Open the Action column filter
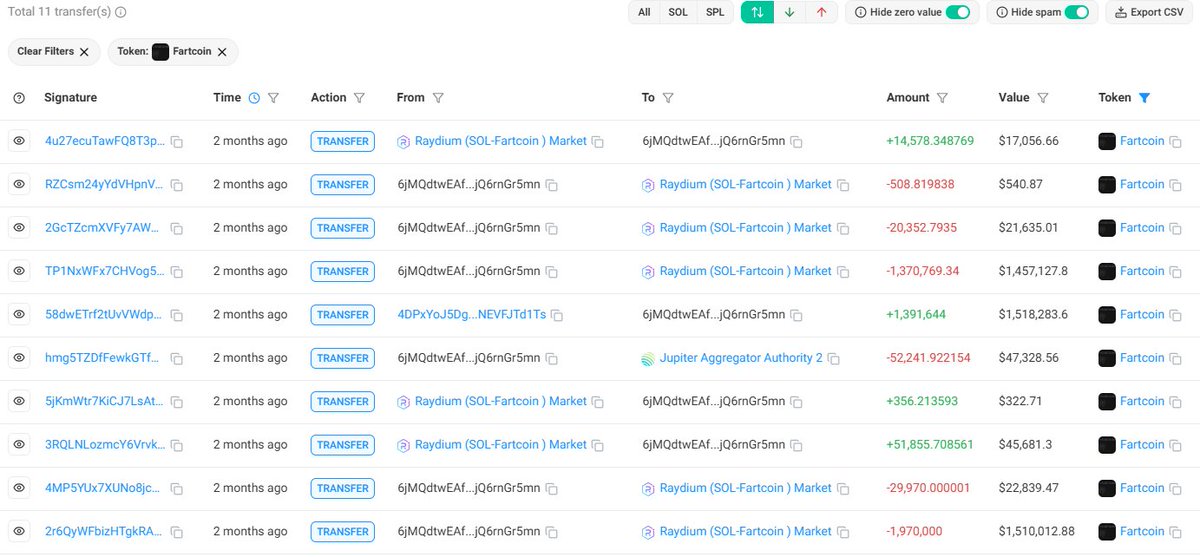This screenshot has height=557, width=1200. click(359, 98)
